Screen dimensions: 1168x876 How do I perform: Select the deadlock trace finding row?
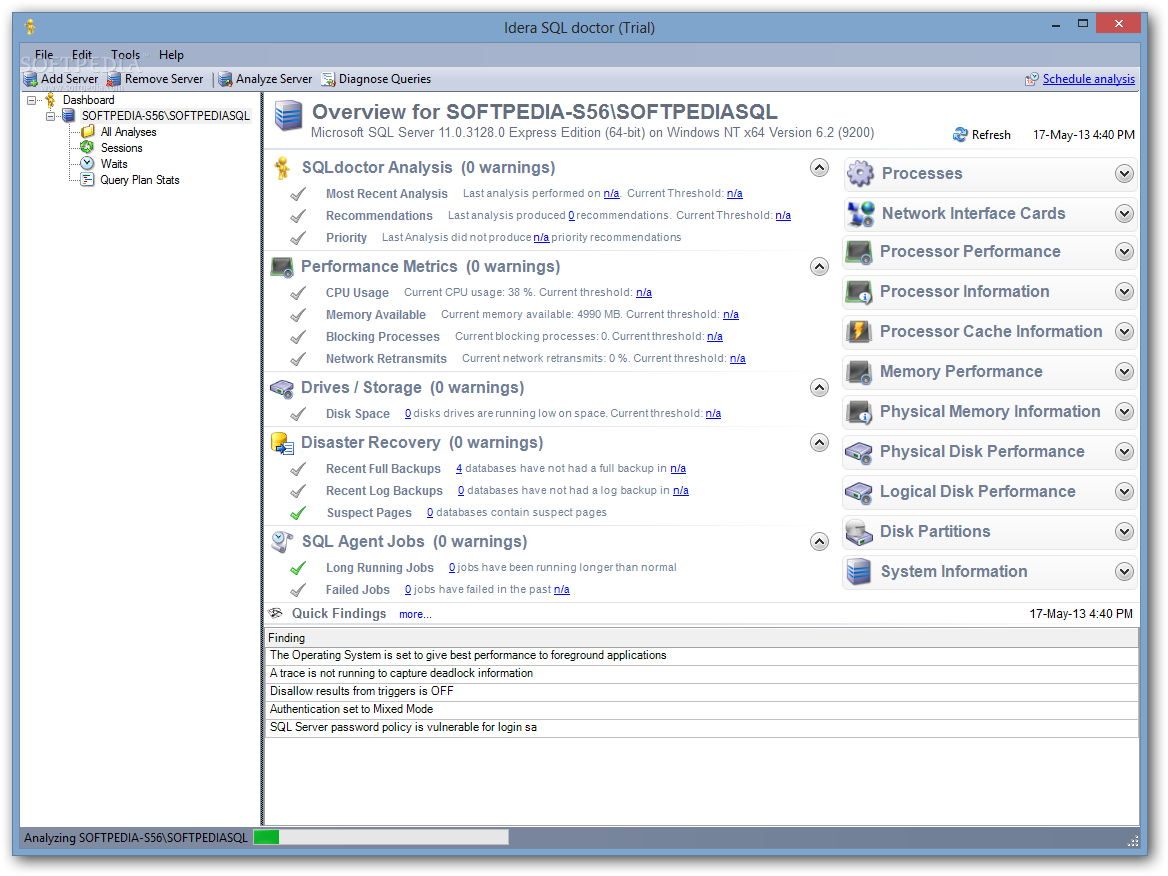pyautogui.click(x=702, y=673)
